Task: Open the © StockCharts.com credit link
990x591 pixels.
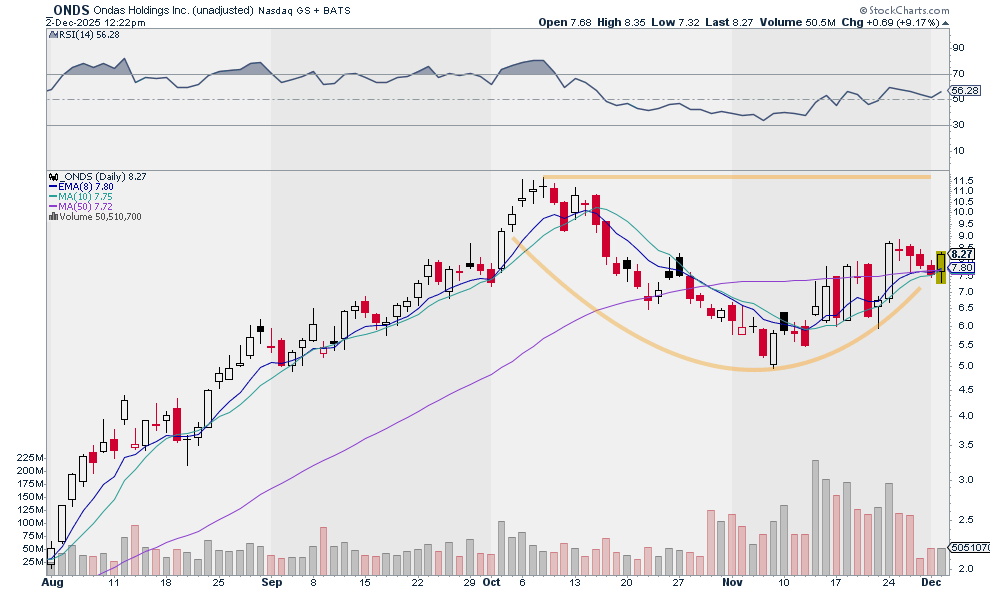Action: pos(904,10)
